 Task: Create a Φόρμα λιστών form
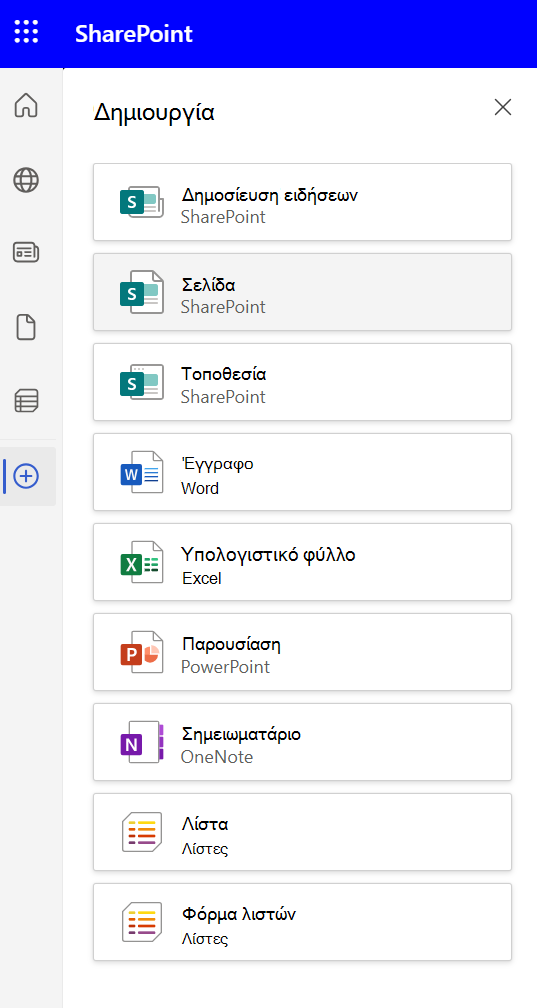(302, 922)
